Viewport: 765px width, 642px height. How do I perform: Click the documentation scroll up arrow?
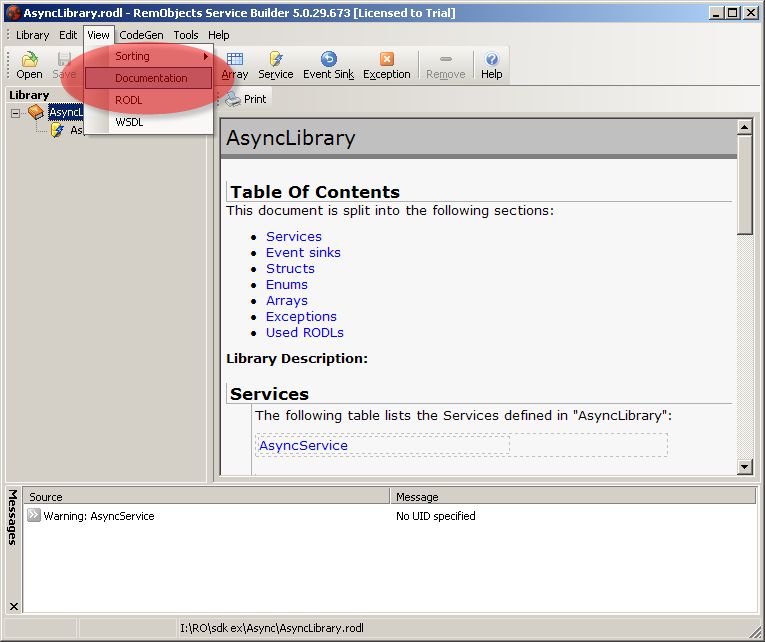(745, 128)
